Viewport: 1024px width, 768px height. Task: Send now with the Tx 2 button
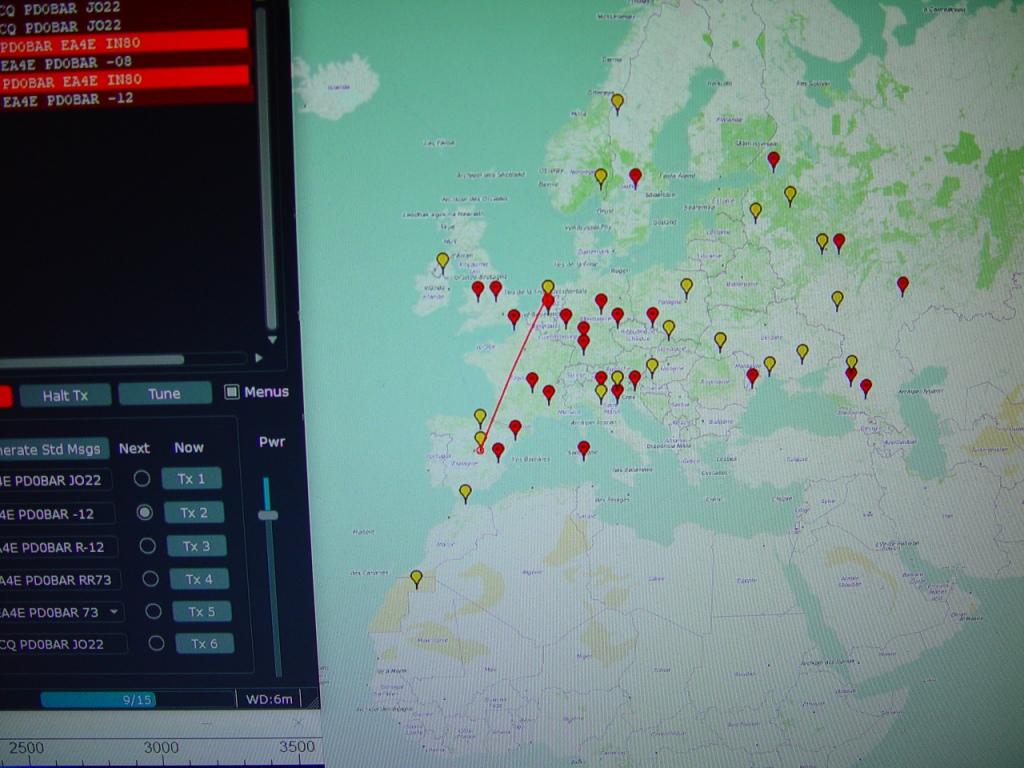click(194, 513)
